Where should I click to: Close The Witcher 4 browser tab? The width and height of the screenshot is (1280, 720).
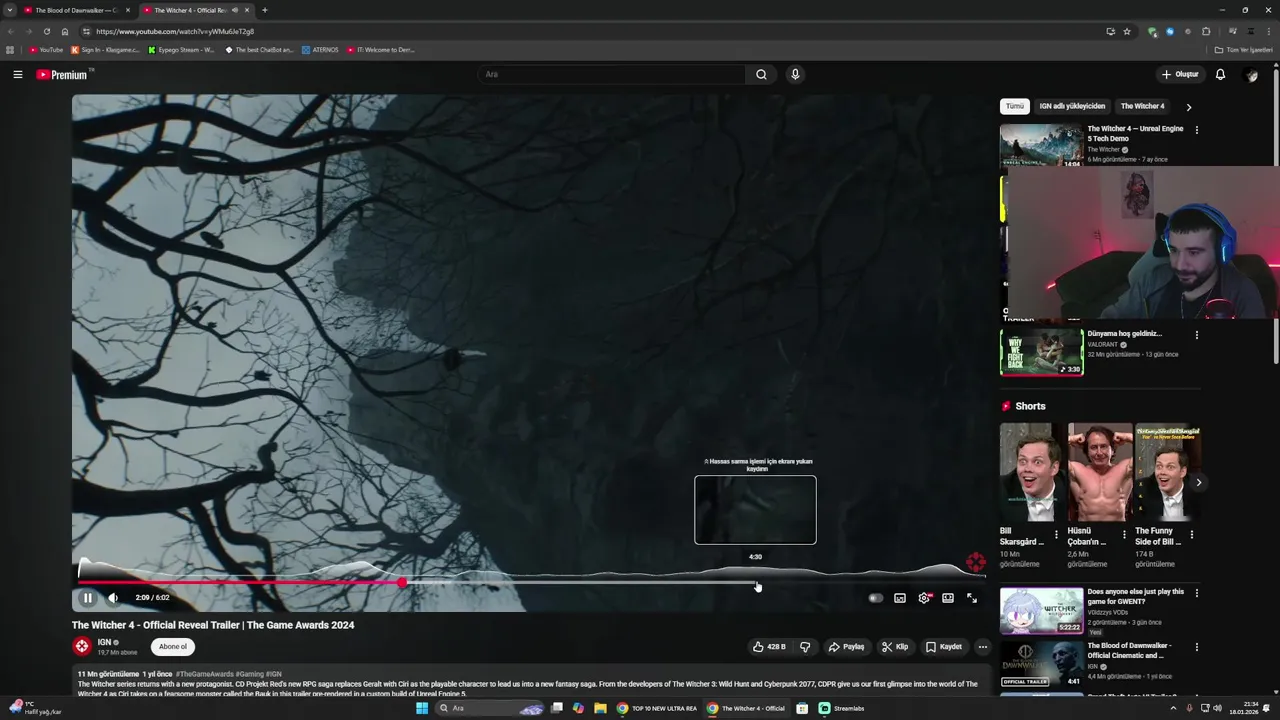pyautogui.click(x=247, y=10)
